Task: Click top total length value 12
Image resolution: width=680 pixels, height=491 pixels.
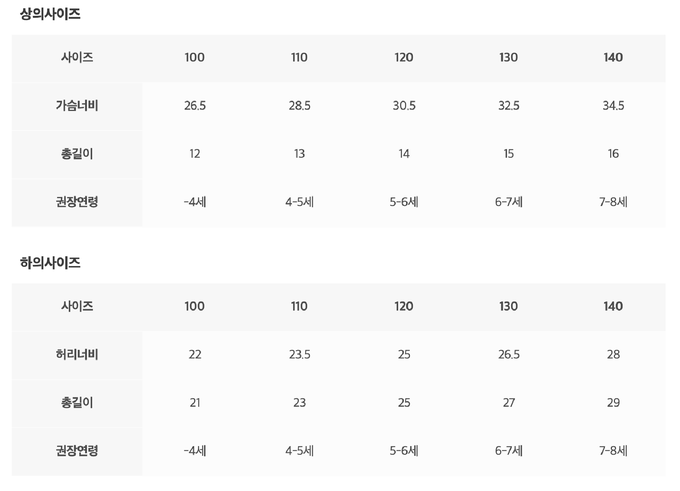Action: click(195, 154)
